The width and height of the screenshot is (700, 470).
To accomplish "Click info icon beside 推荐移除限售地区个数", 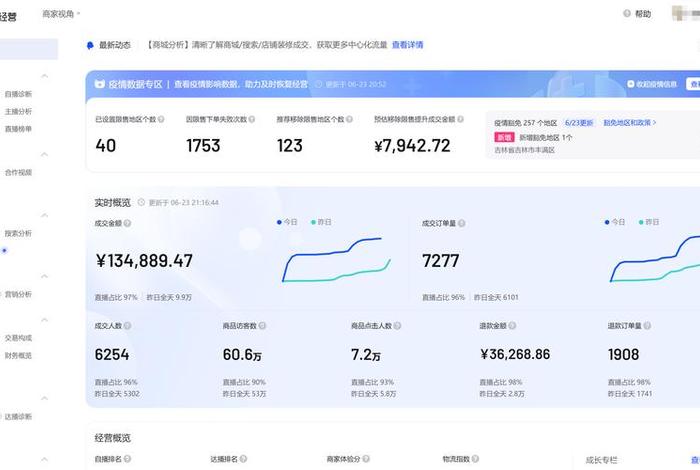I will click(350, 119).
